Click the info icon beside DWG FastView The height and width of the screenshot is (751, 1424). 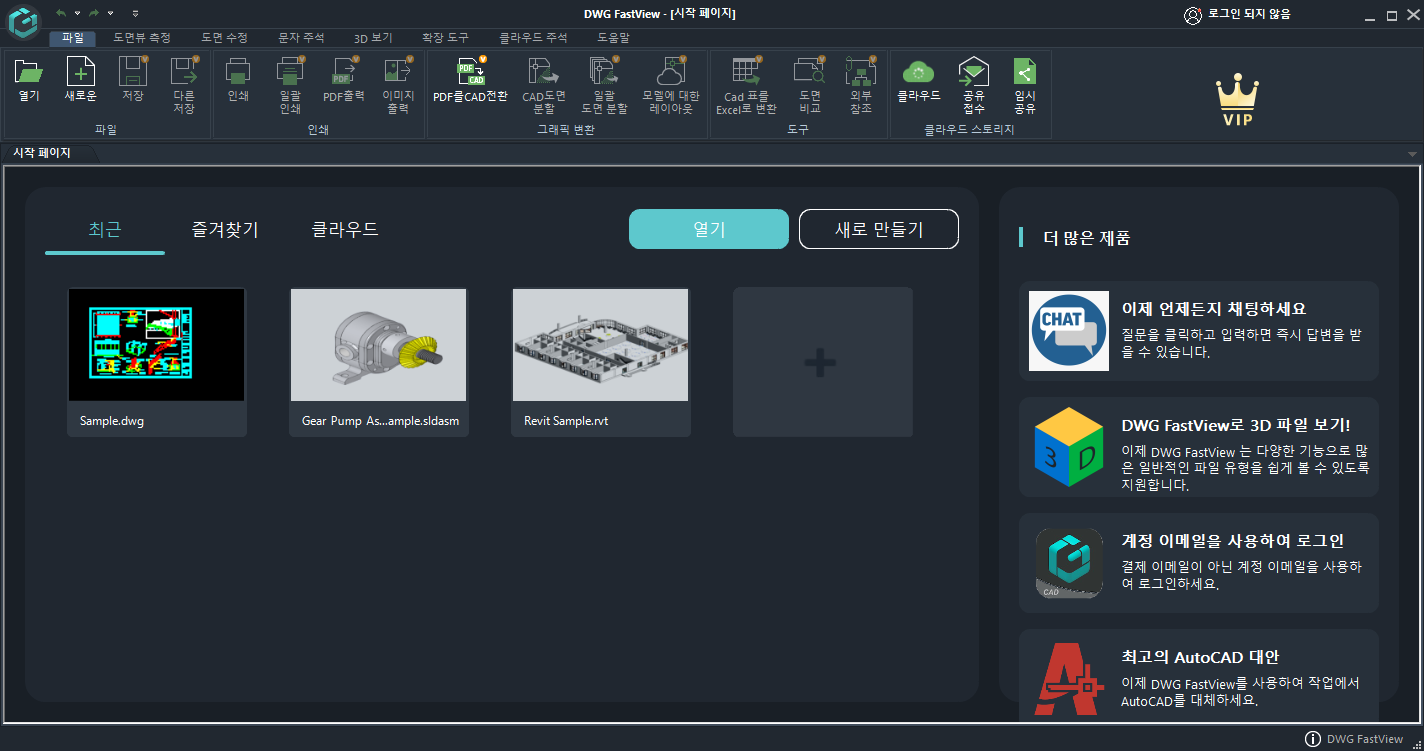click(1313, 739)
